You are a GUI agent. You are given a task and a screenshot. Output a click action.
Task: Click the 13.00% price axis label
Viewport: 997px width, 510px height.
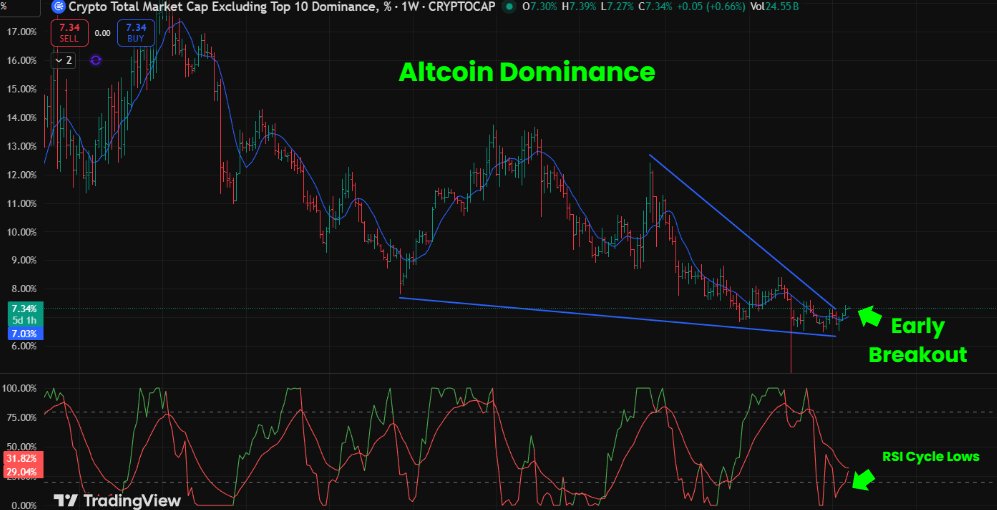coord(21,146)
